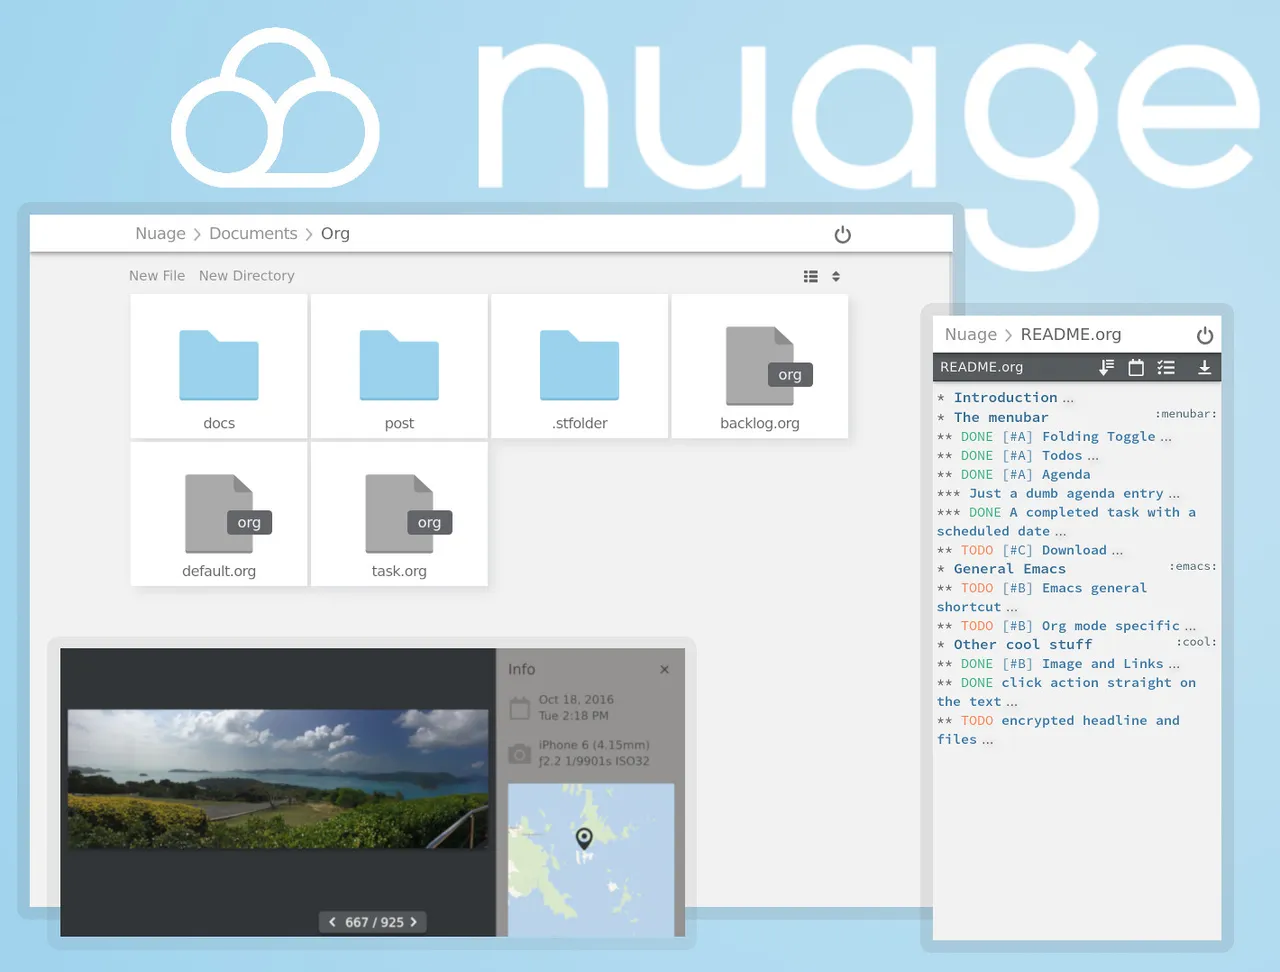Click the Agenda heading

[x=1066, y=475]
